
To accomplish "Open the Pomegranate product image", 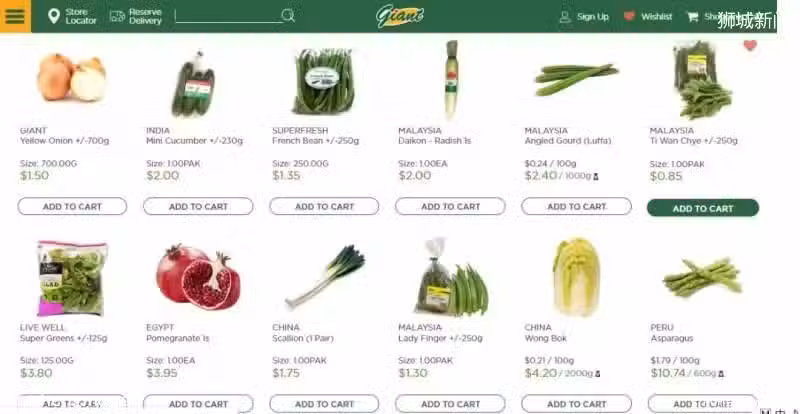I will click(198, 277).
